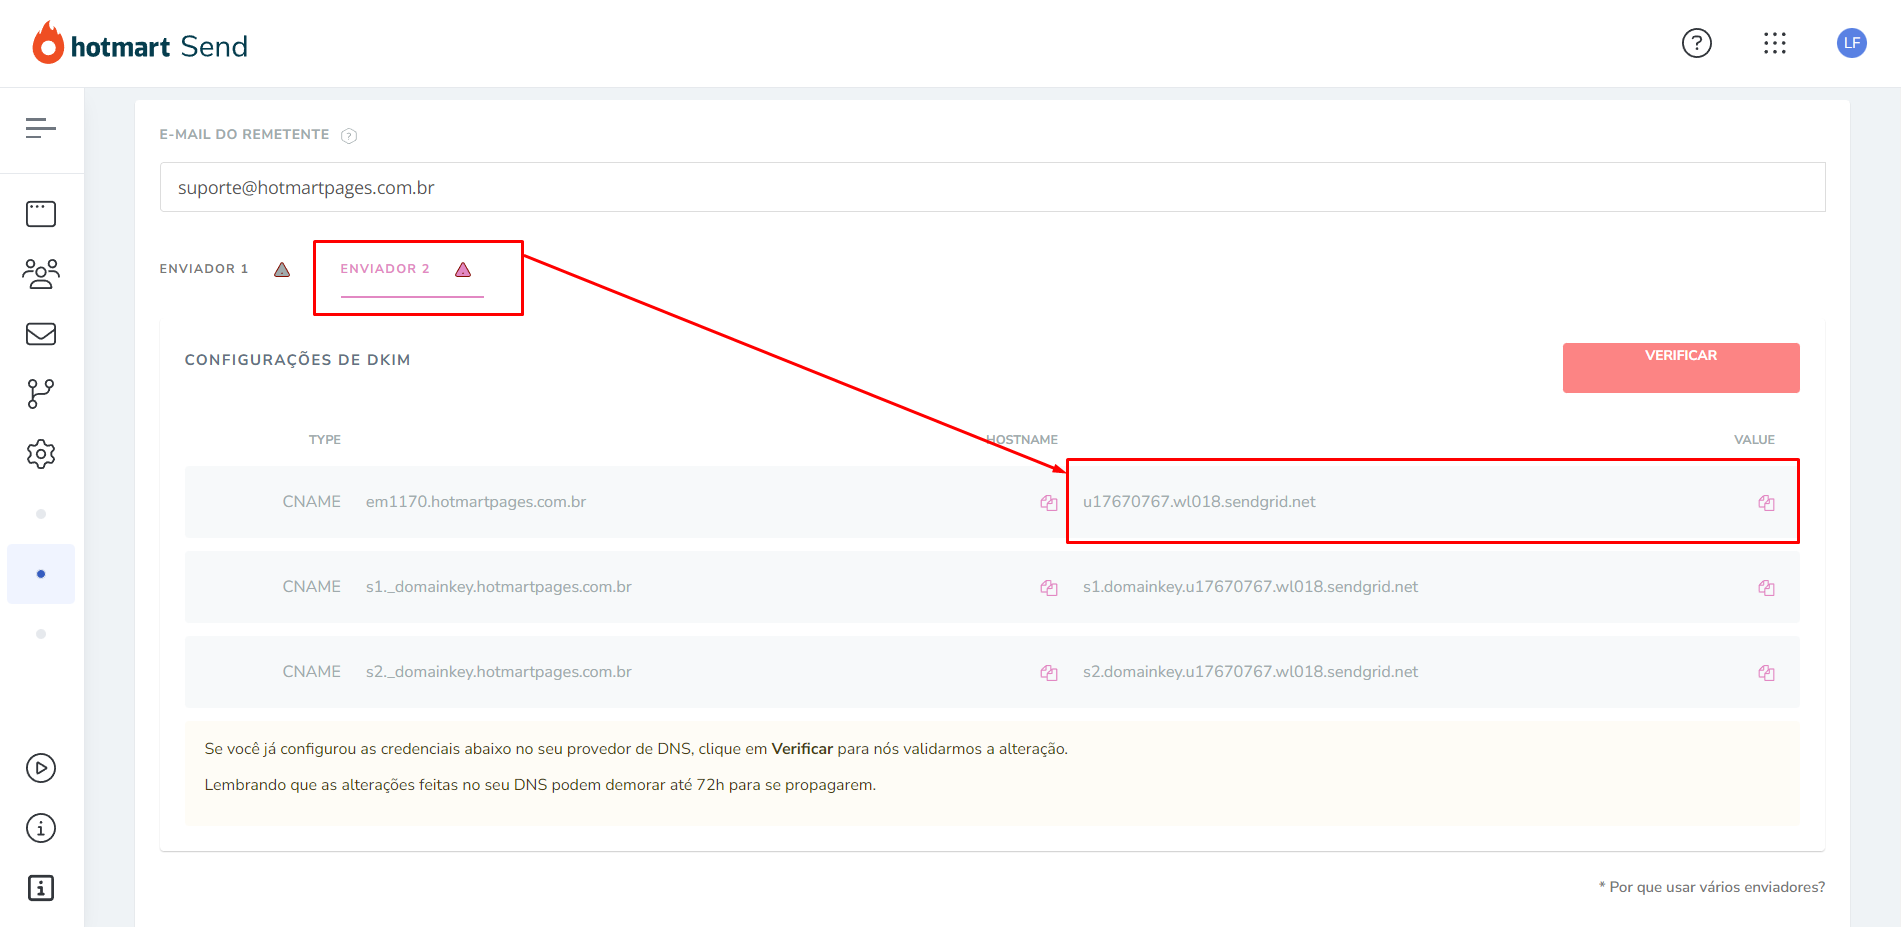This screenshot has height=927, width=1901.
Task: Click the info icon beside E-mail do remetente
Action: 349,136
